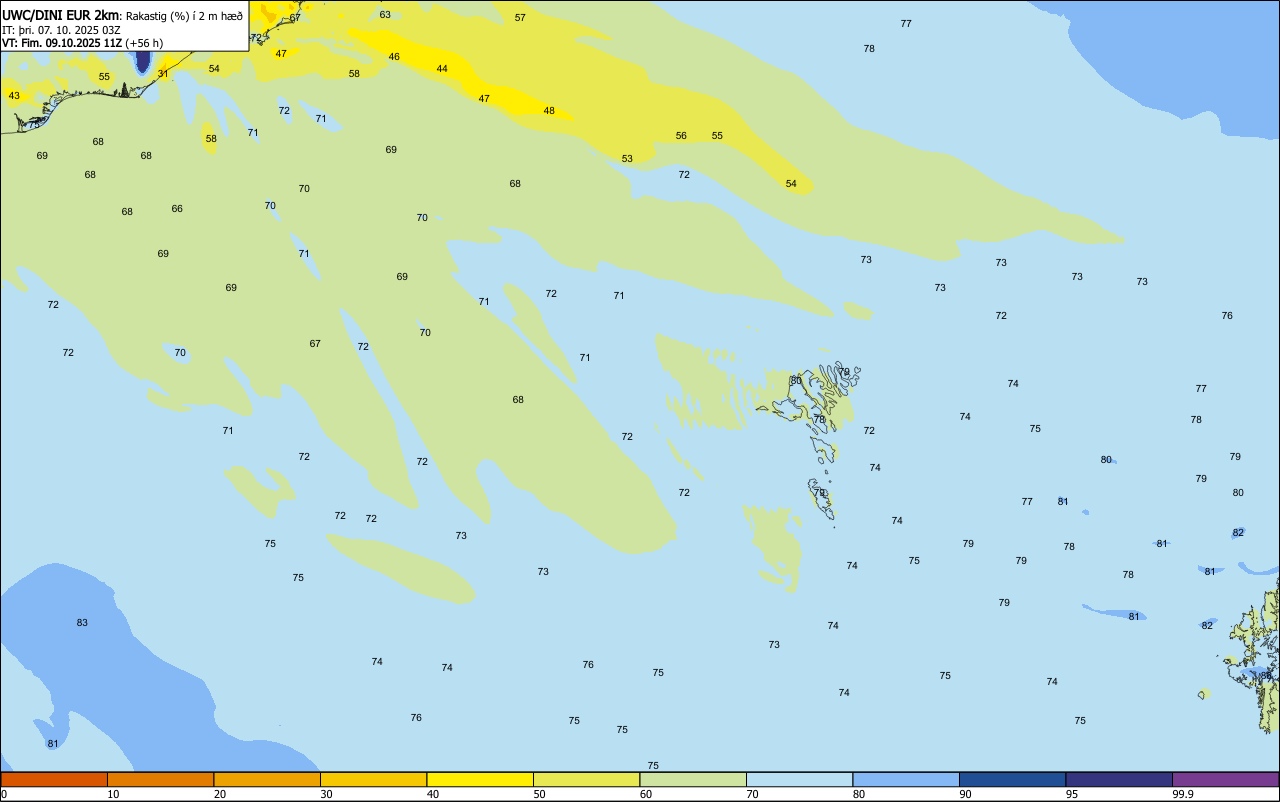The image size is (1280, 802).
Task: Click the 90–95 dark blue legend swatch
Action: pos(1012,779)
